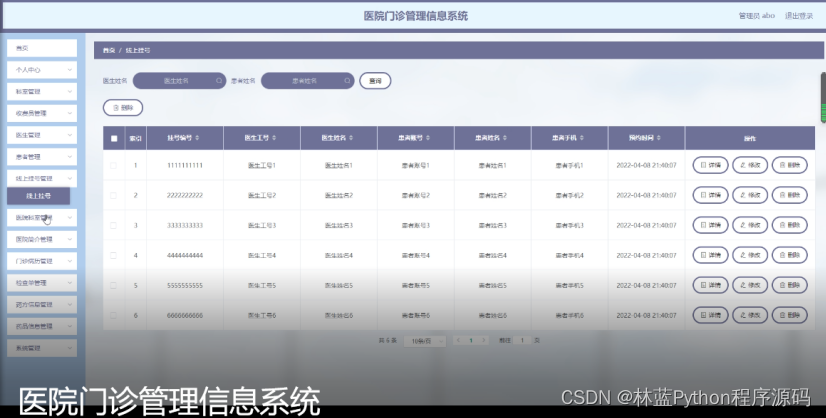Edit row 1111111111 with 修改
The image size is (826, 418).
[x=750, y=166]
